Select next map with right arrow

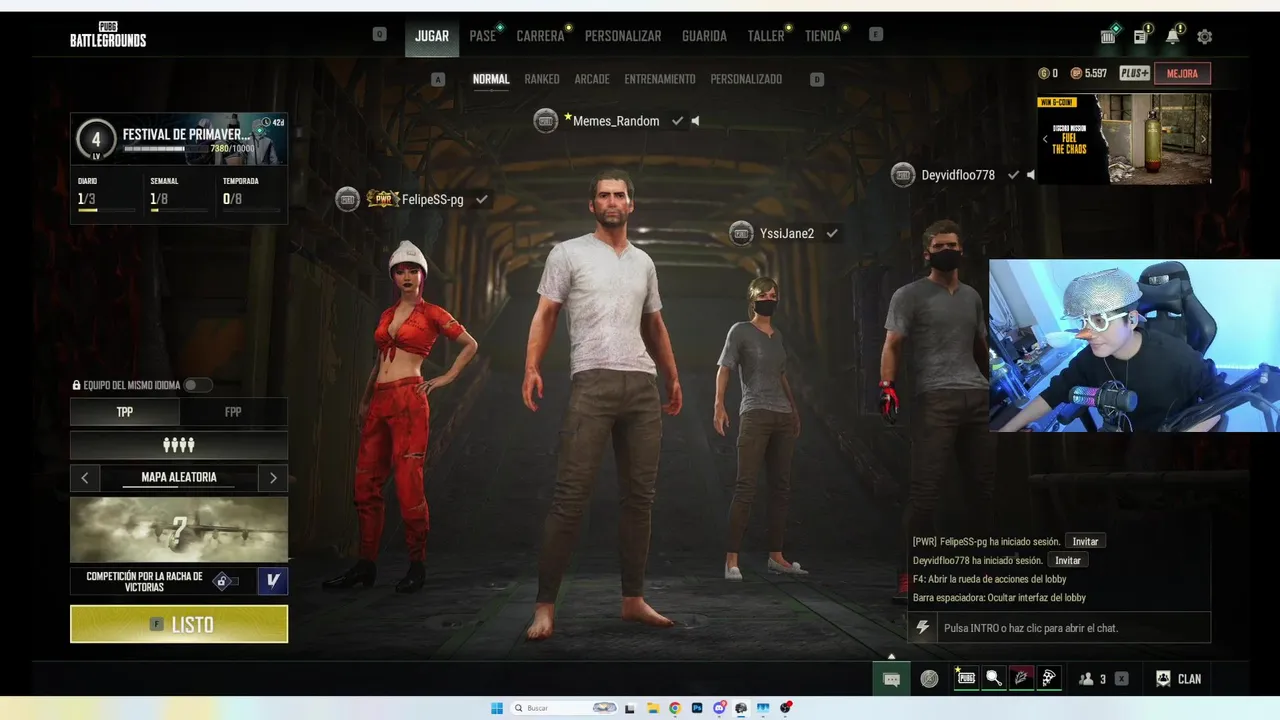click(273, 478)
